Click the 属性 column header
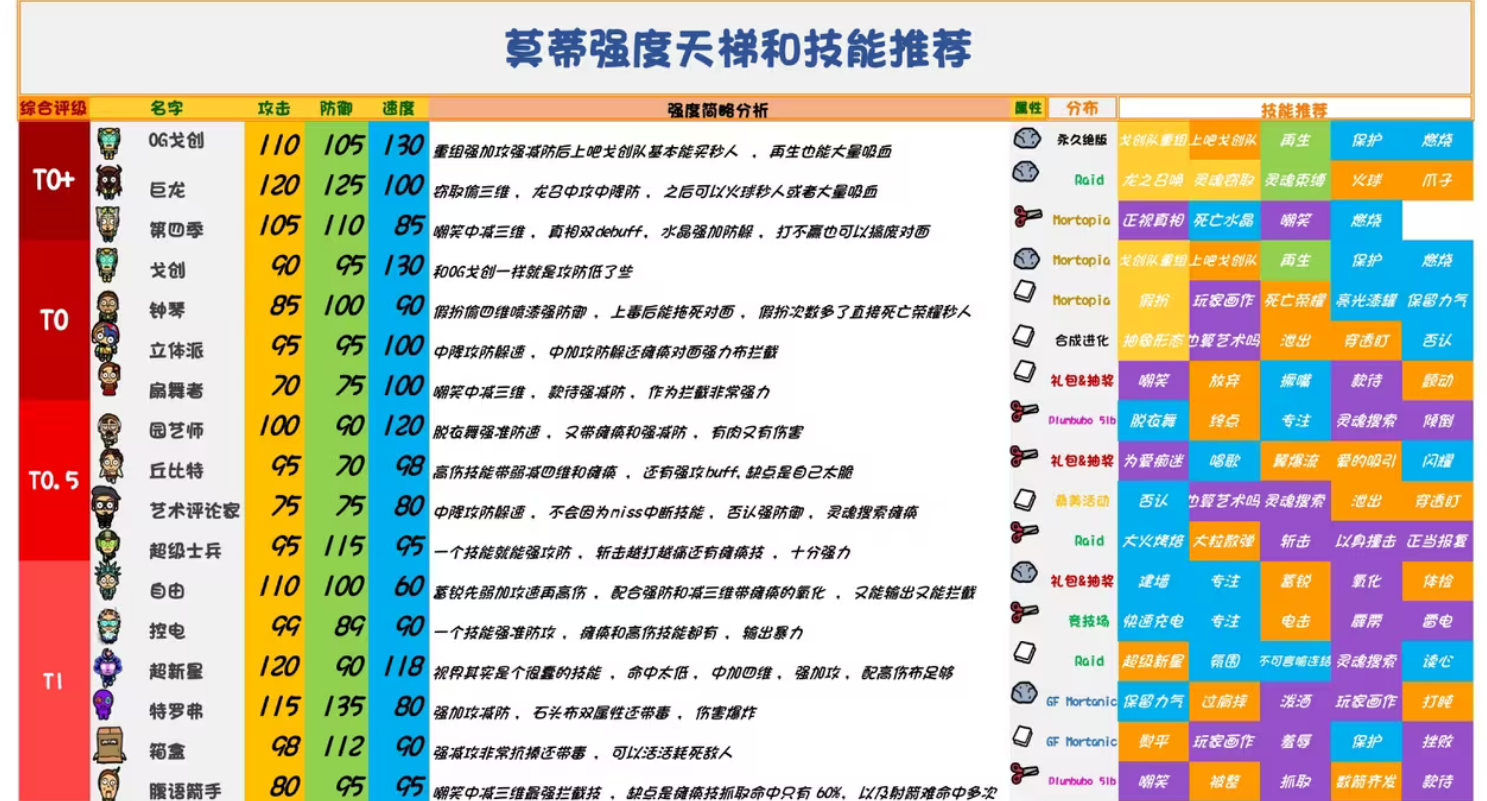1487x801 pixels. [1028, 108]
